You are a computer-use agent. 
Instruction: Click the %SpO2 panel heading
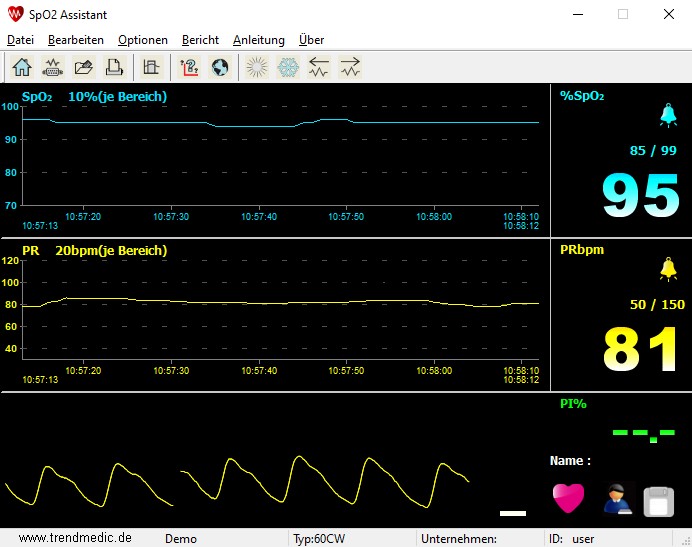coord(582,96)
